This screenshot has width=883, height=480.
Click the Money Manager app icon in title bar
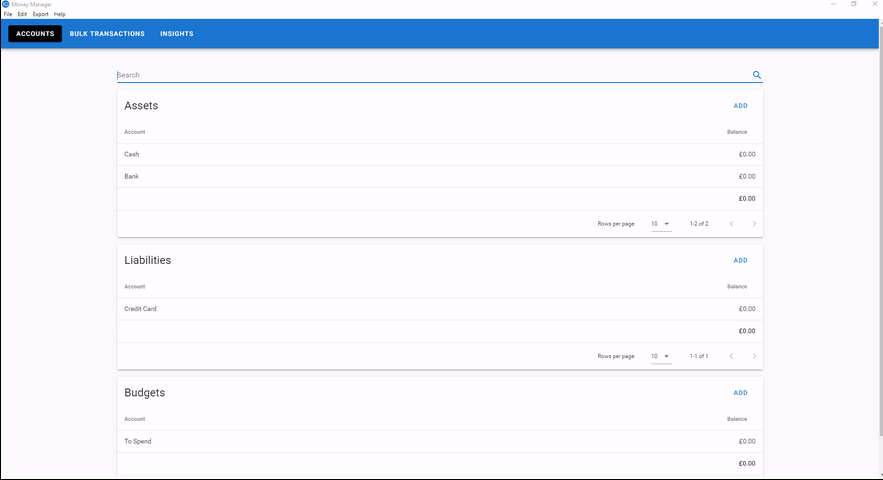6,4
